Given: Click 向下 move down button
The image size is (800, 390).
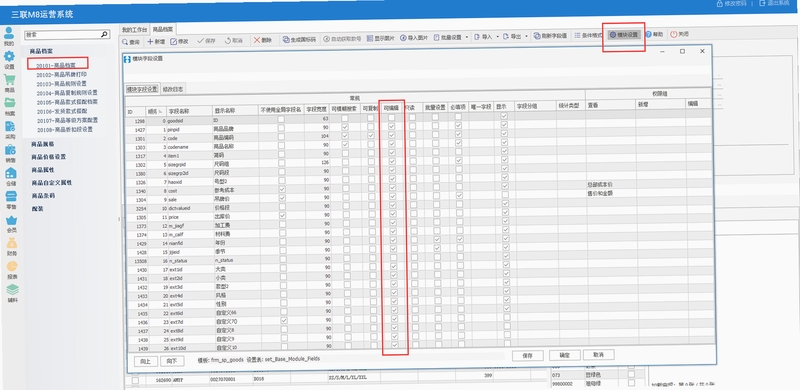Looking at the screenshot, I should coord(172,361).
